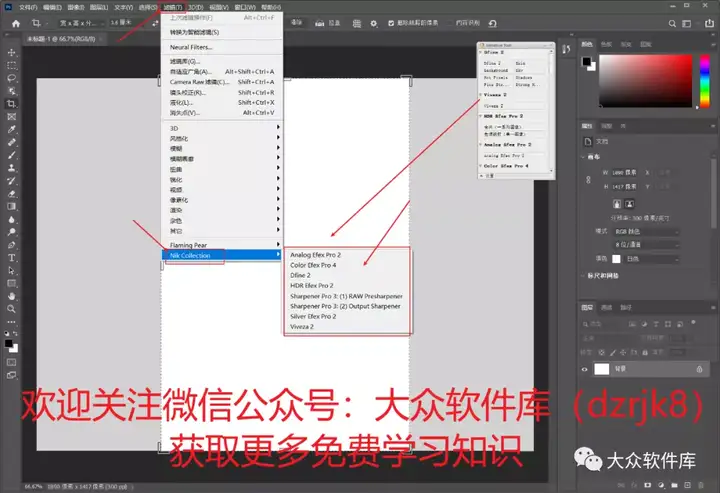Viewport: 720px width, 493px height.
Task: Click the reset crop arrow icon
Action: [x=492, y=23]
